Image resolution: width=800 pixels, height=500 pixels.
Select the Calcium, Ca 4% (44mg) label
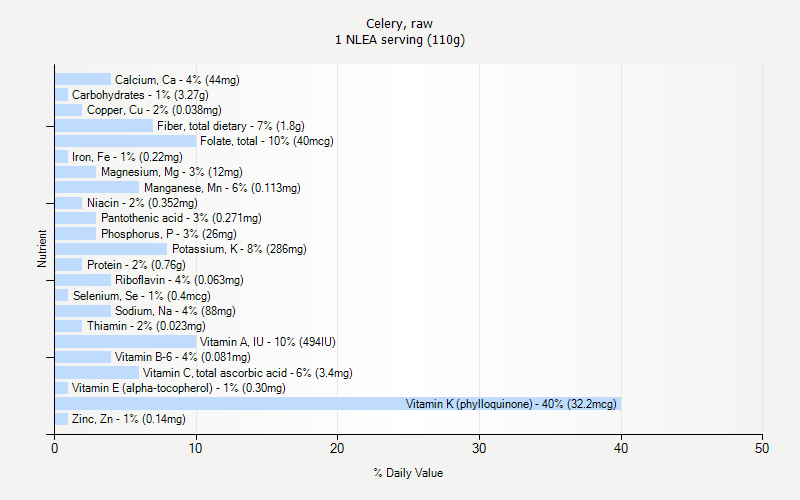click(177, 80)
